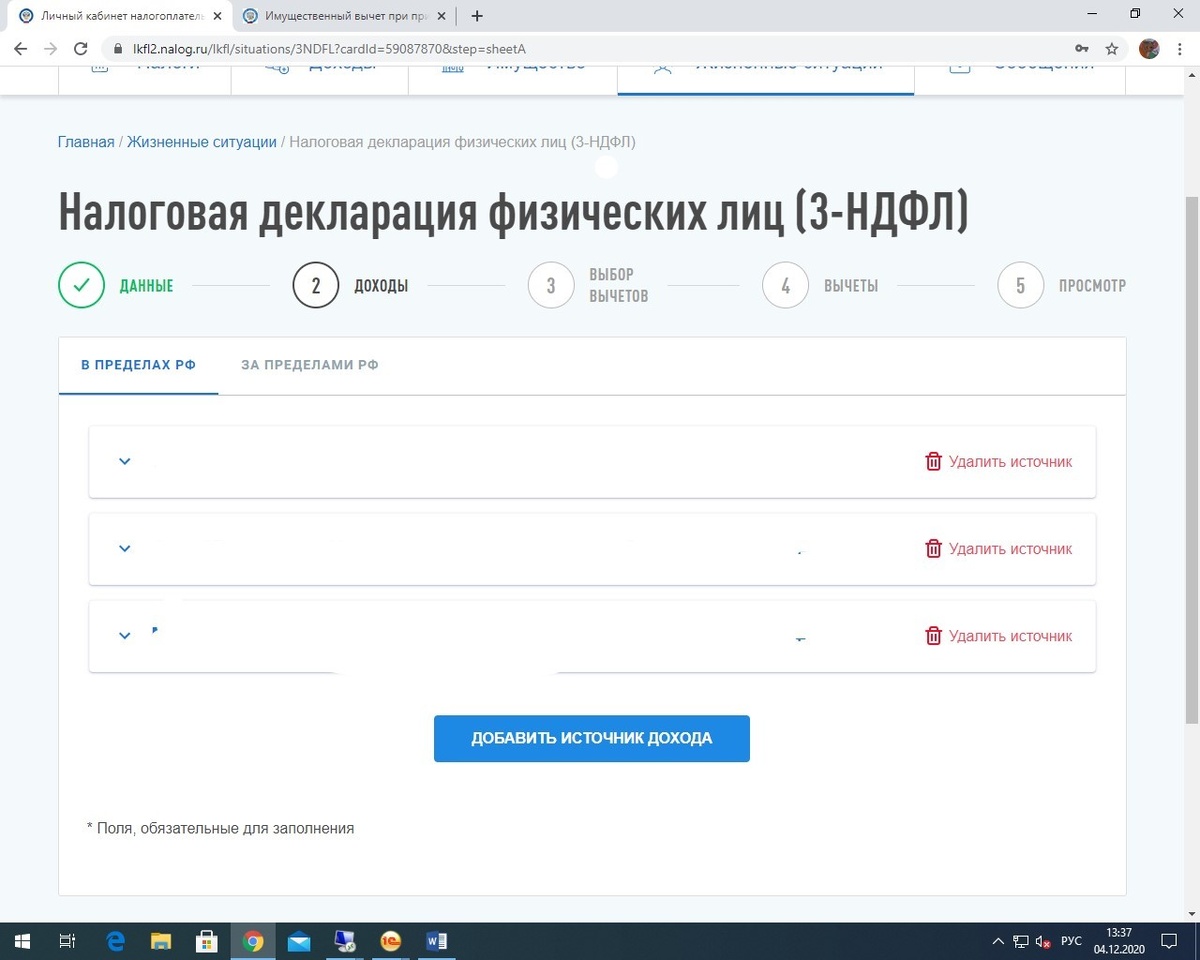
Task: Delete the first income source via trash icon
Action: (933, 461)
